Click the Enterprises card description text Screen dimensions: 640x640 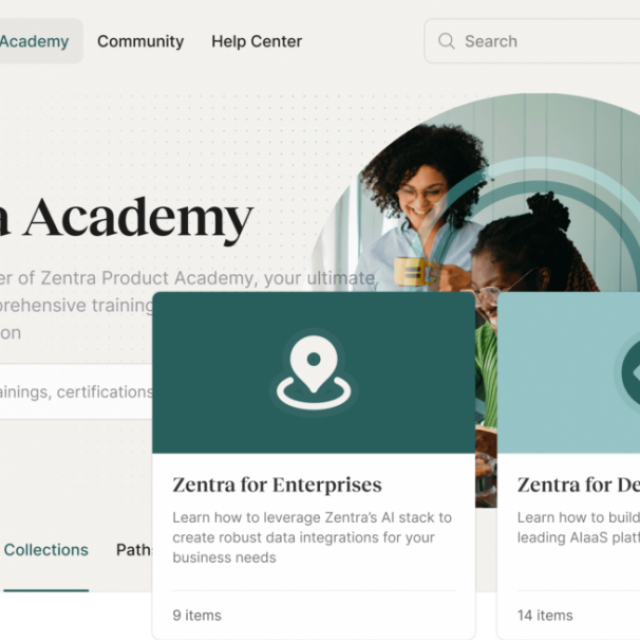(312, 537)
